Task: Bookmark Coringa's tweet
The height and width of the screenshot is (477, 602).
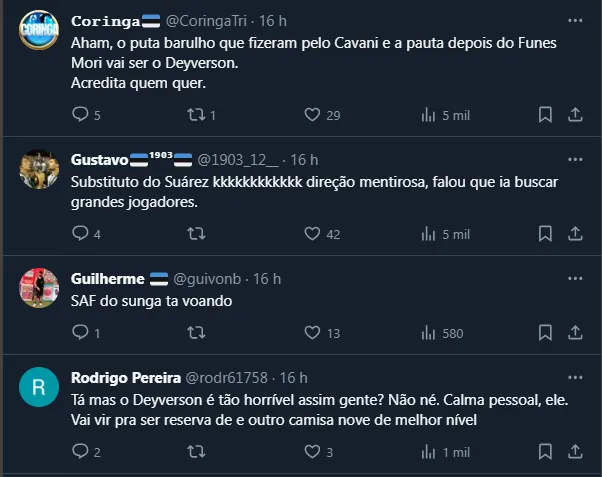Action: (x=545, y=115)
